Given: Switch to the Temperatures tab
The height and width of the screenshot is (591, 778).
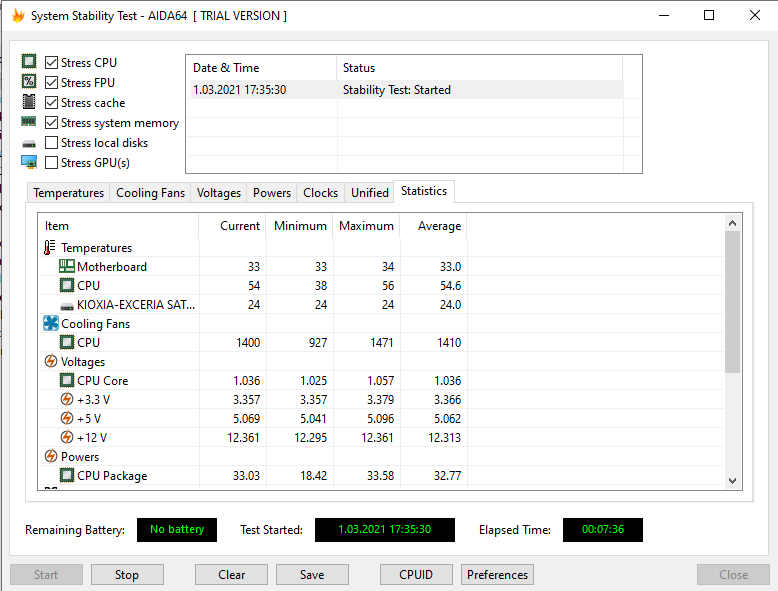Looking at the screenshot, I should pos(68,193).
